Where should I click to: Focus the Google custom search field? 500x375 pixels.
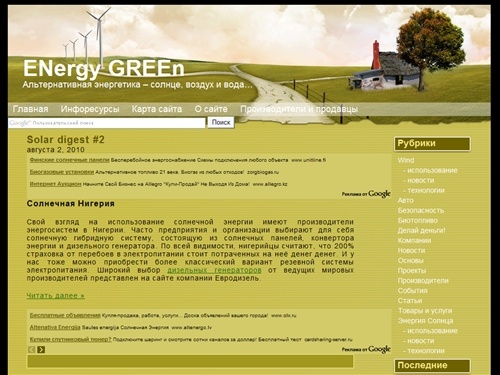coord(107,123)
